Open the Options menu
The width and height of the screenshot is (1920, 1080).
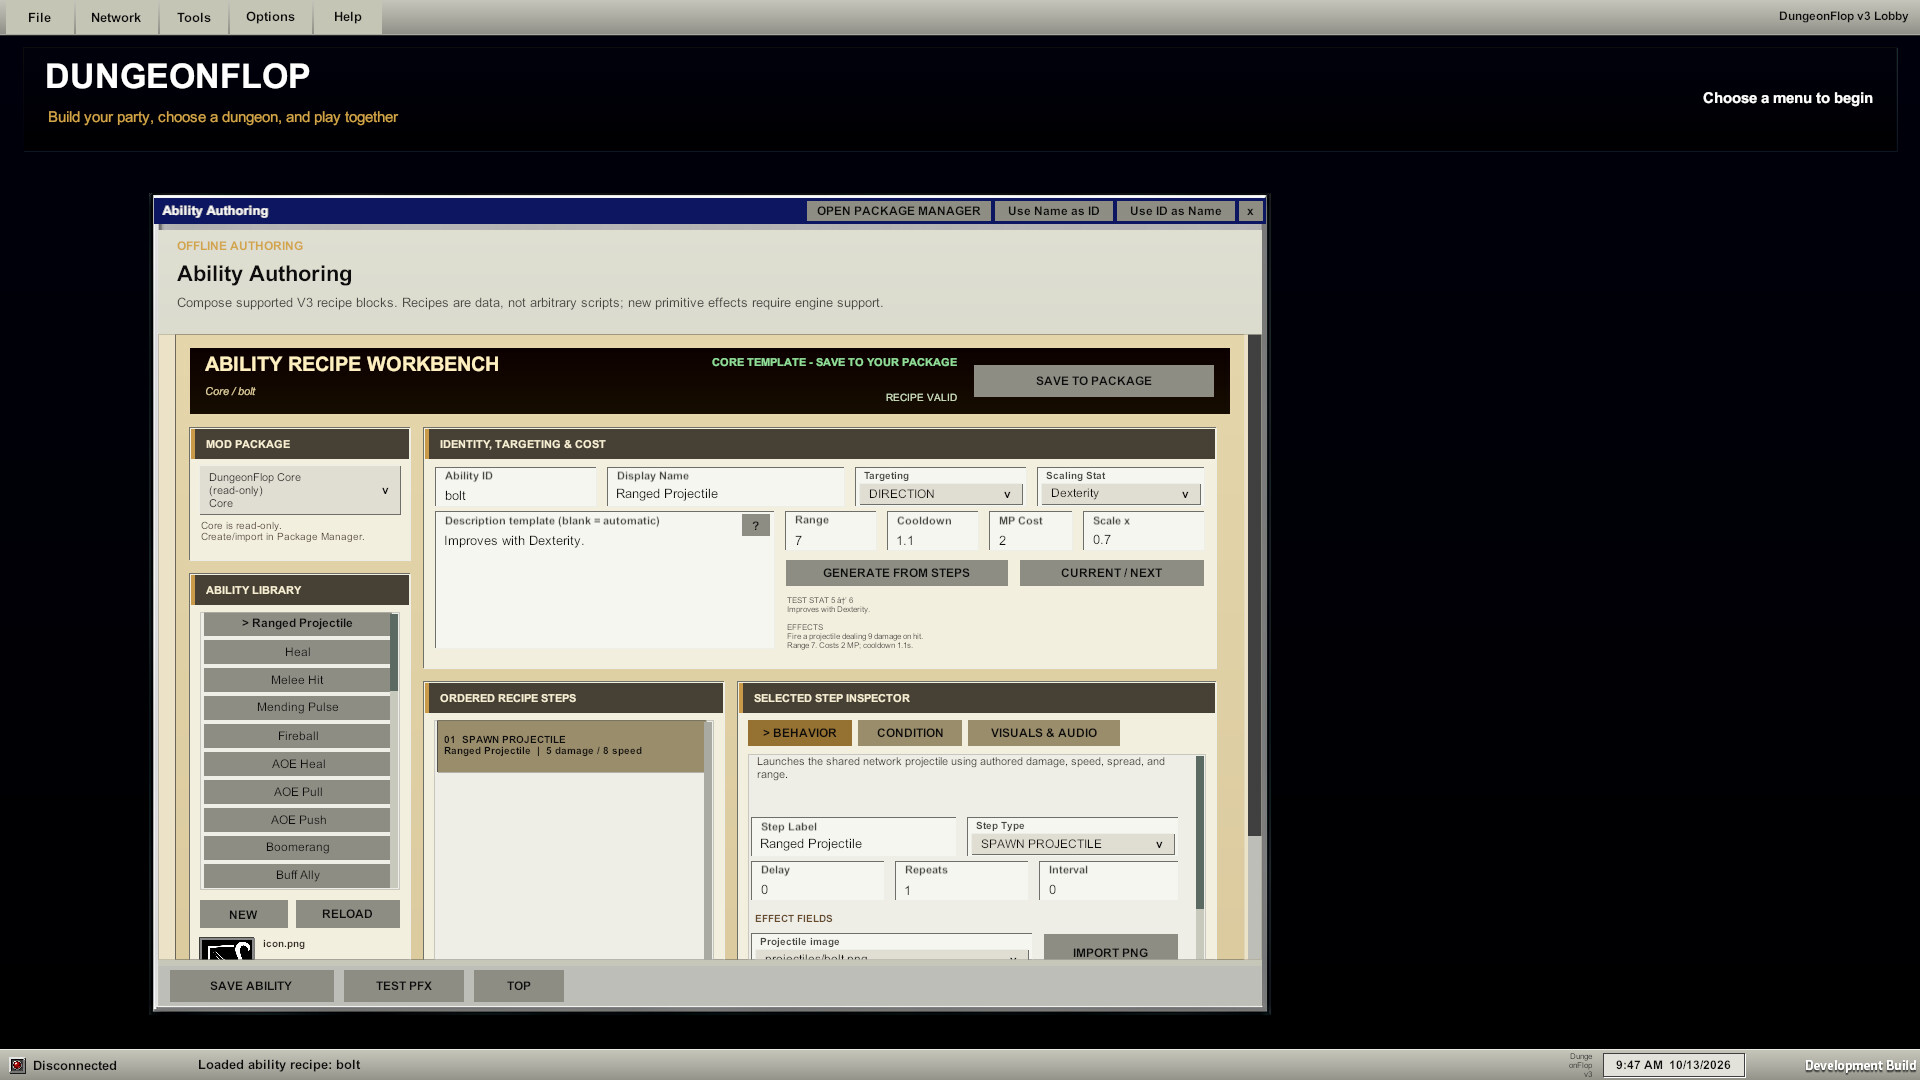[270, 17]
